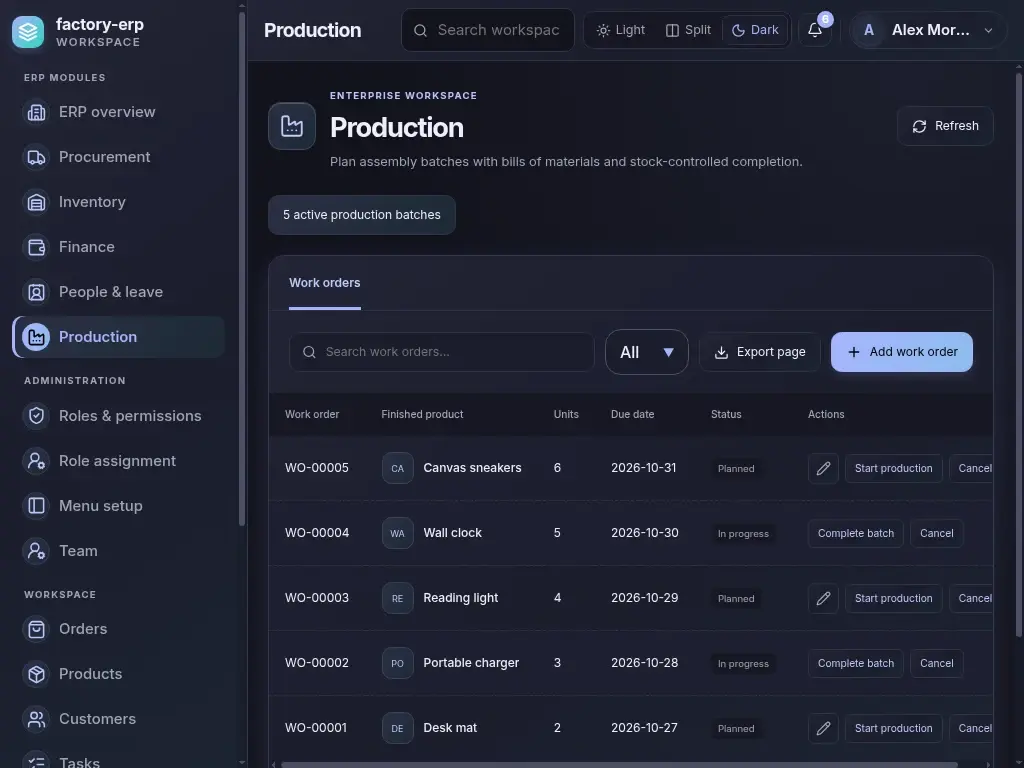
Task: Click the Roles & permissions shield icon
Action: tap(37, 416)
